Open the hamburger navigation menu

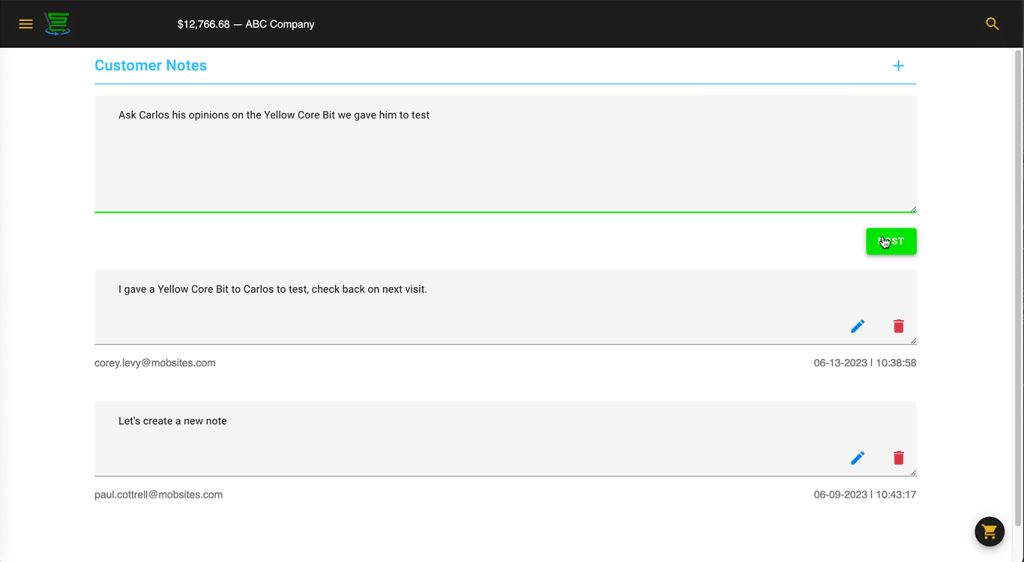click(26, 24)
